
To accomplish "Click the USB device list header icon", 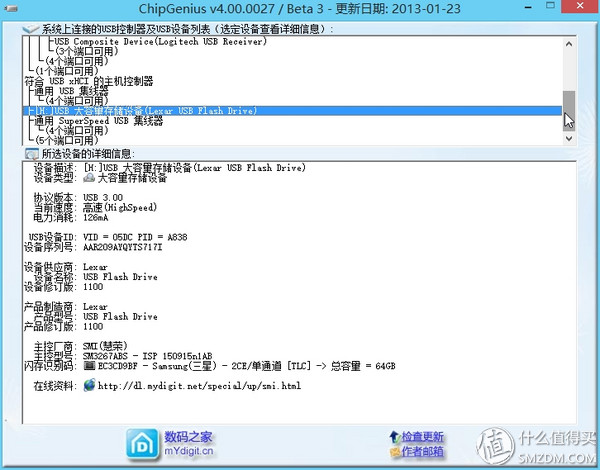I will pos(31,29).
